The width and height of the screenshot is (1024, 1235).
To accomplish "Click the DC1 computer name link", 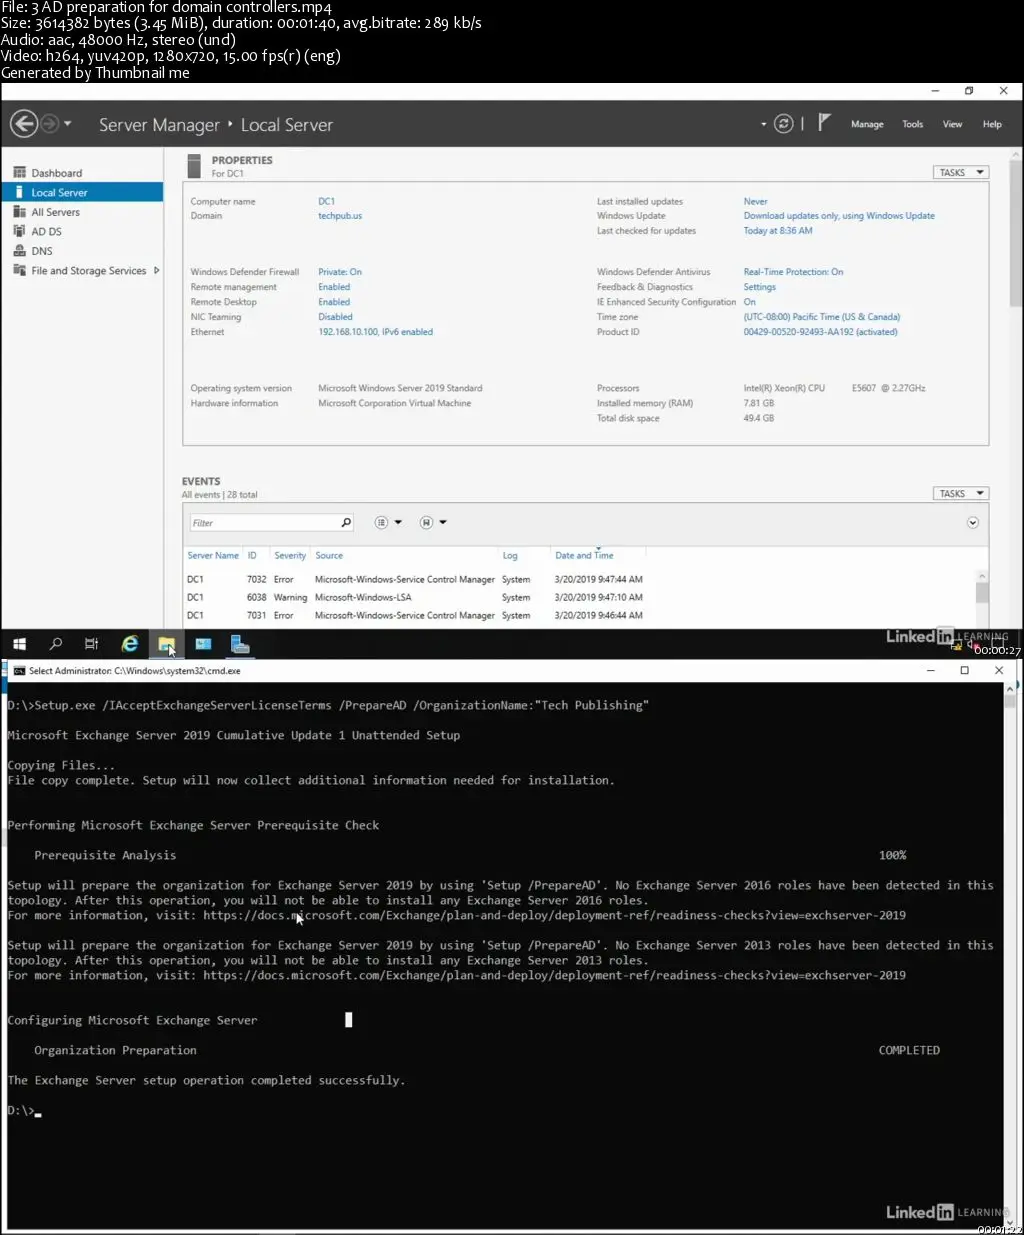I will 327,201.
